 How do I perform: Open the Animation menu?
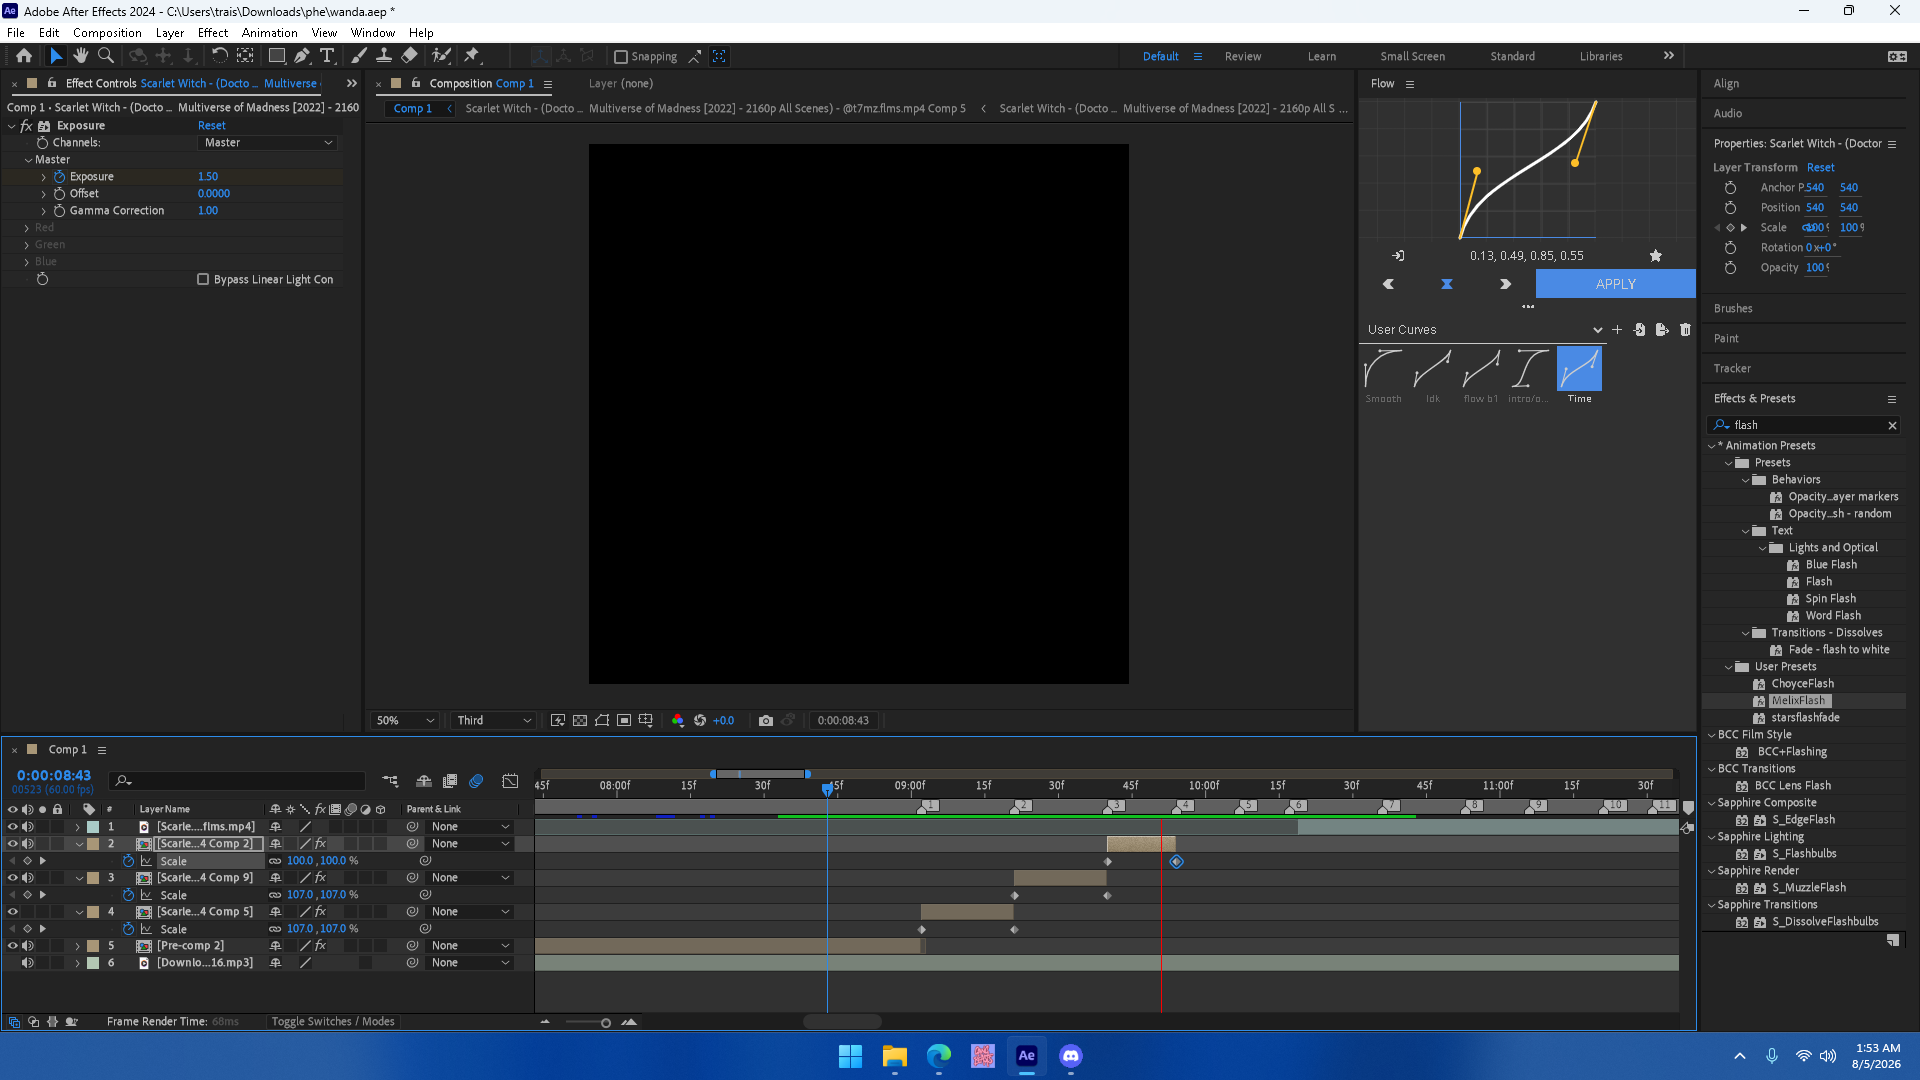[269, 33]
